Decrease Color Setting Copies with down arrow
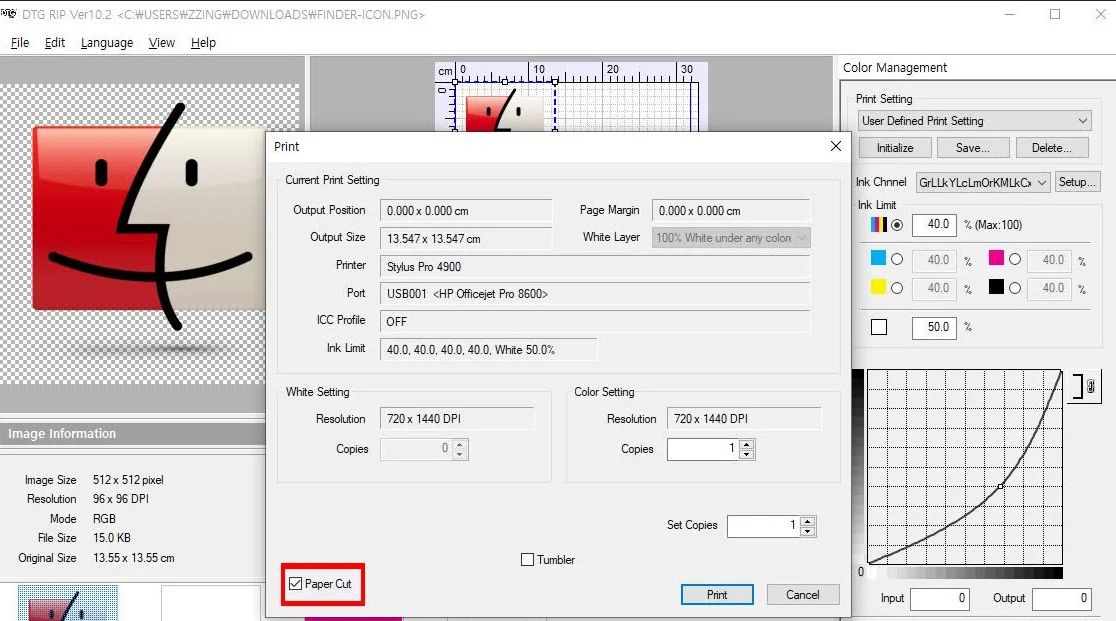 pos(746,454)
